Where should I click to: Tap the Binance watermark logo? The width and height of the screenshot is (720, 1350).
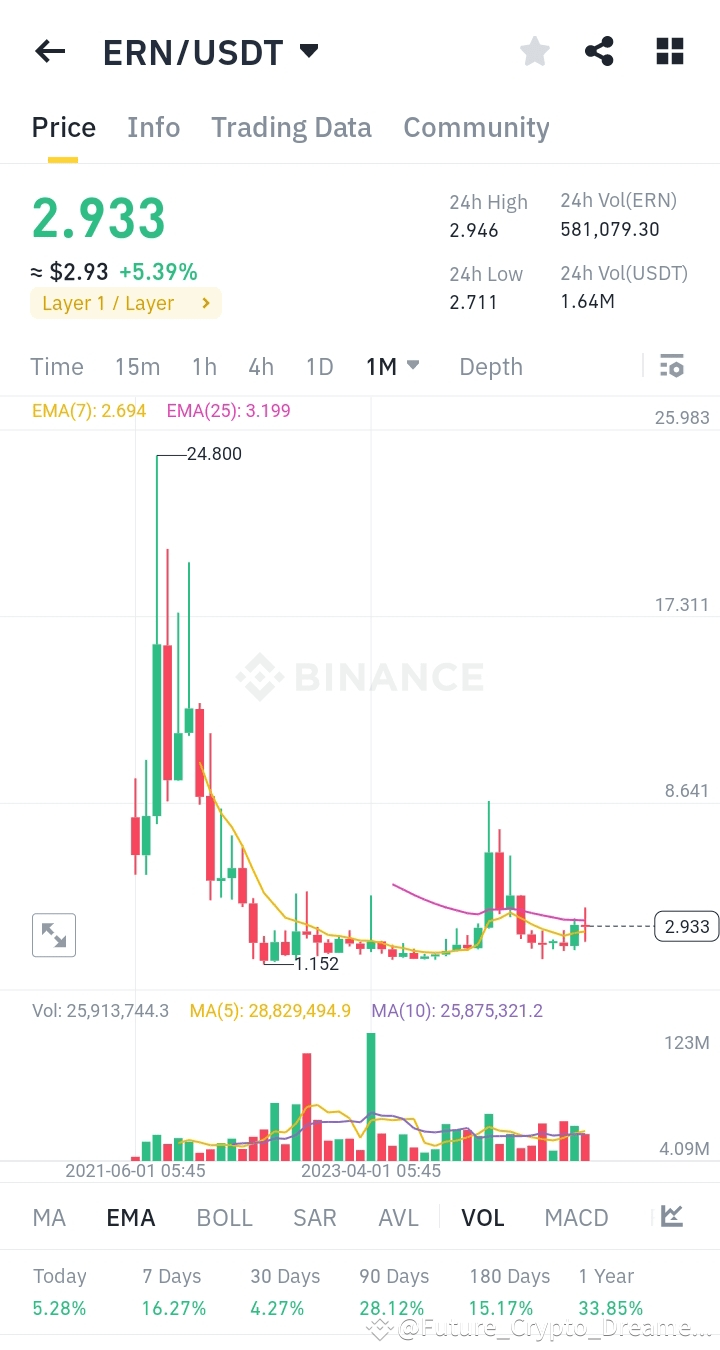[360, 677]
